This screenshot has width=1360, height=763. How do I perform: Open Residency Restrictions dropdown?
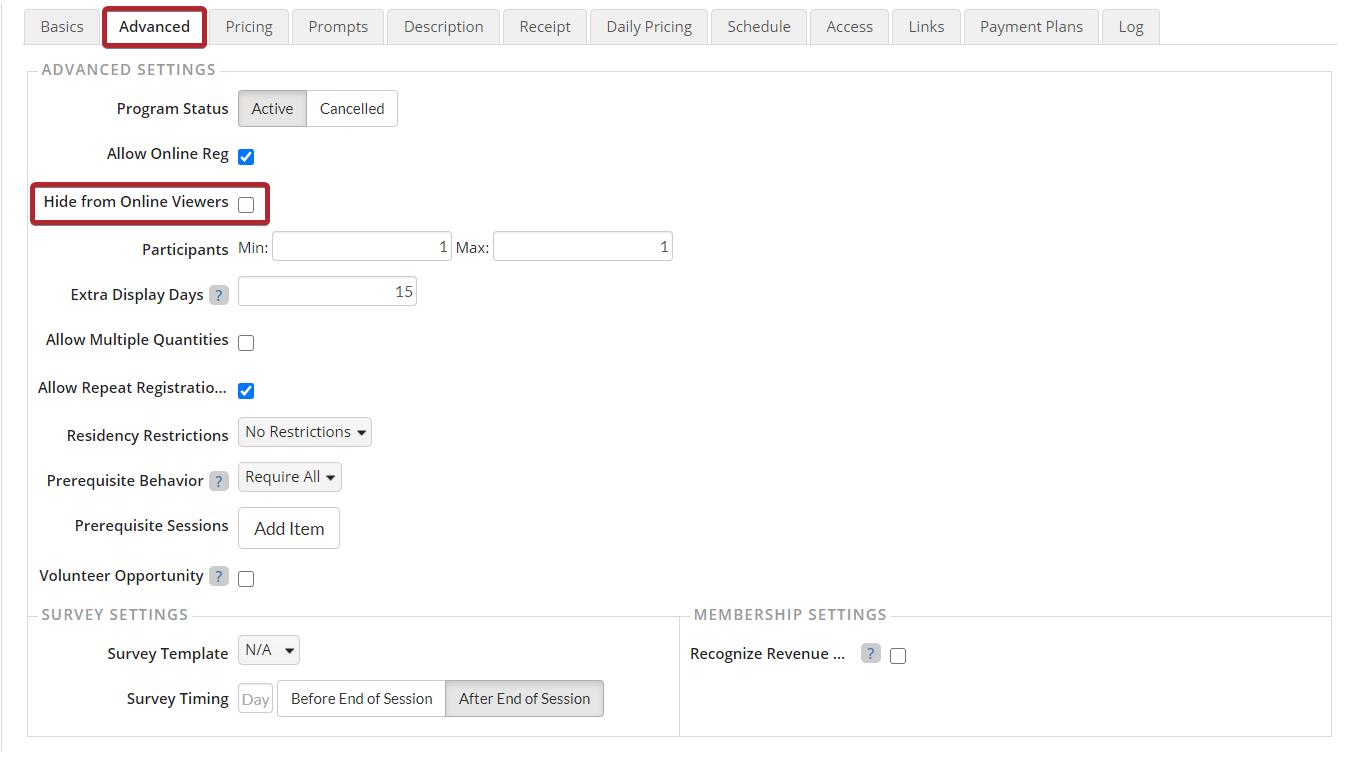point(305,432)
